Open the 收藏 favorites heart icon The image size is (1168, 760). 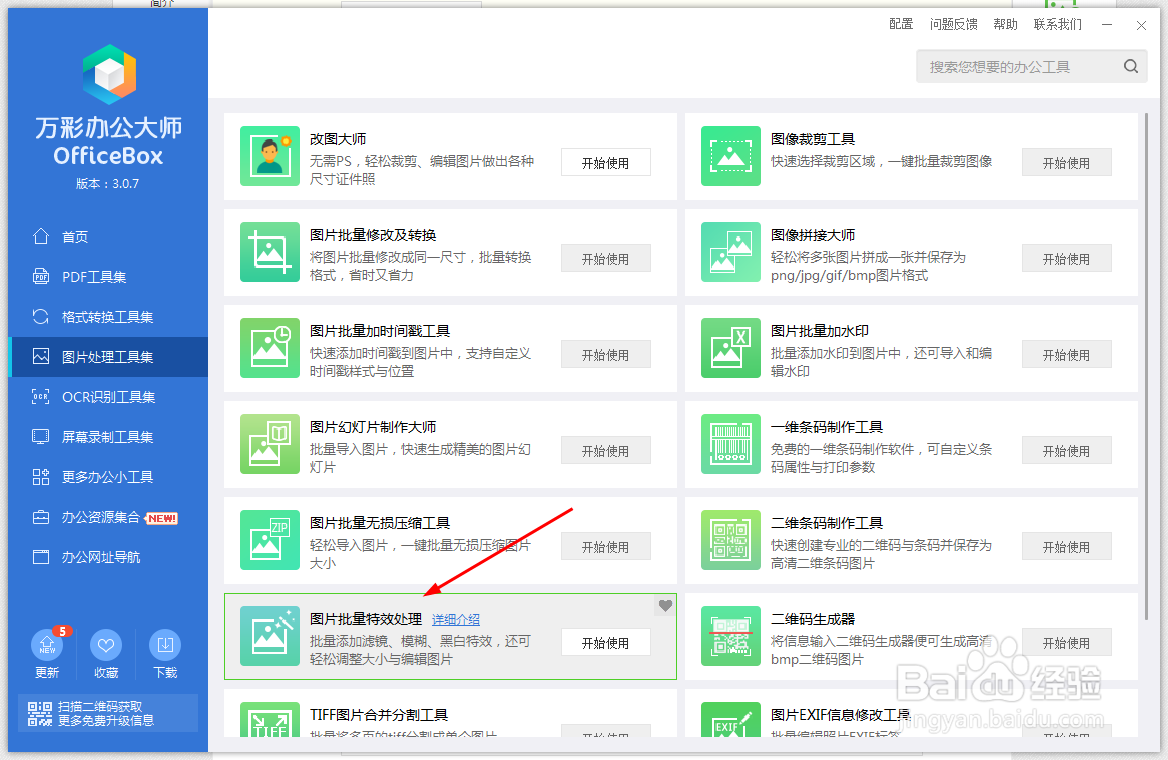point(106,645)
